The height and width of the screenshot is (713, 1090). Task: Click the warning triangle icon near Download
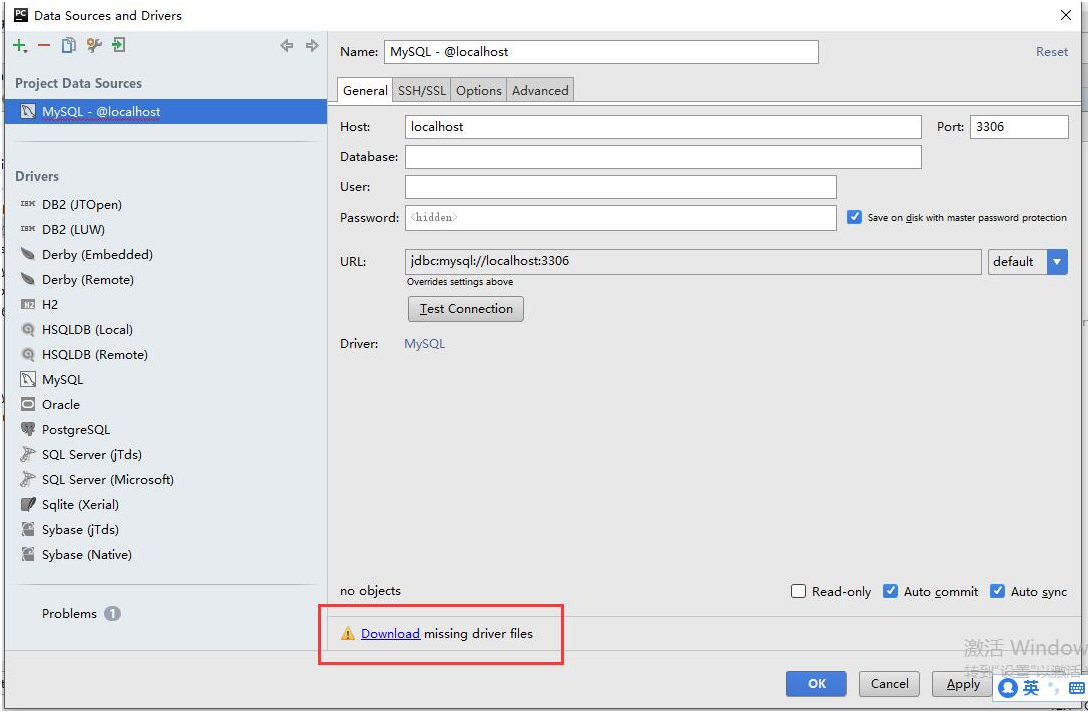(x=348, y=634)
